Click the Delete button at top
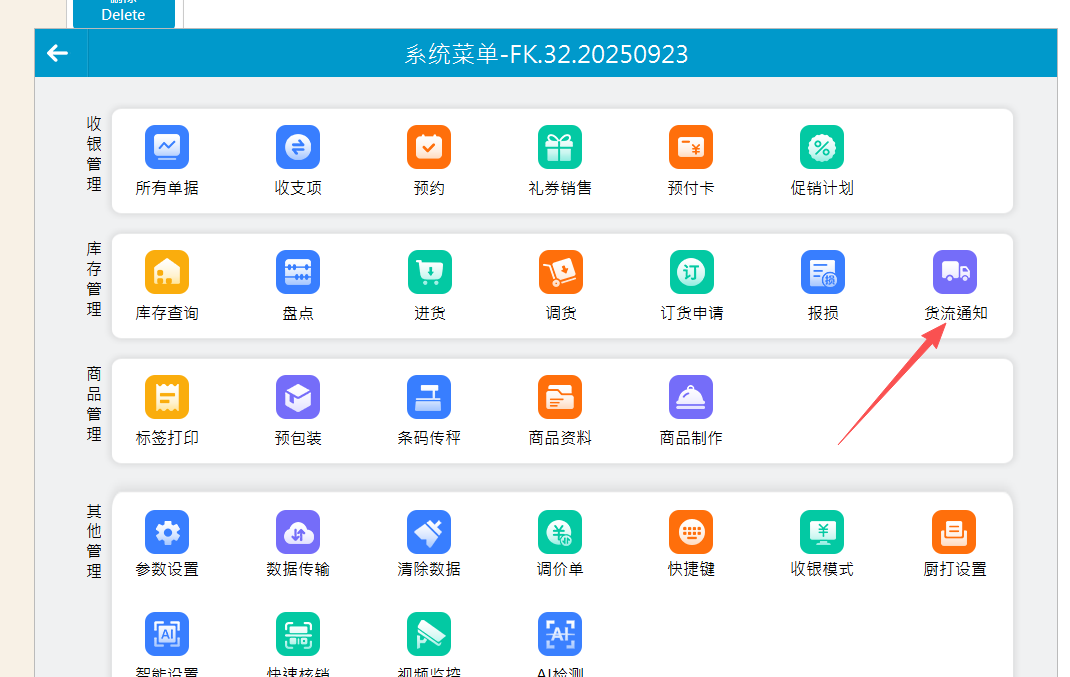The height and width of the screenshot is (677, 1070). click(x=123, y=13)
